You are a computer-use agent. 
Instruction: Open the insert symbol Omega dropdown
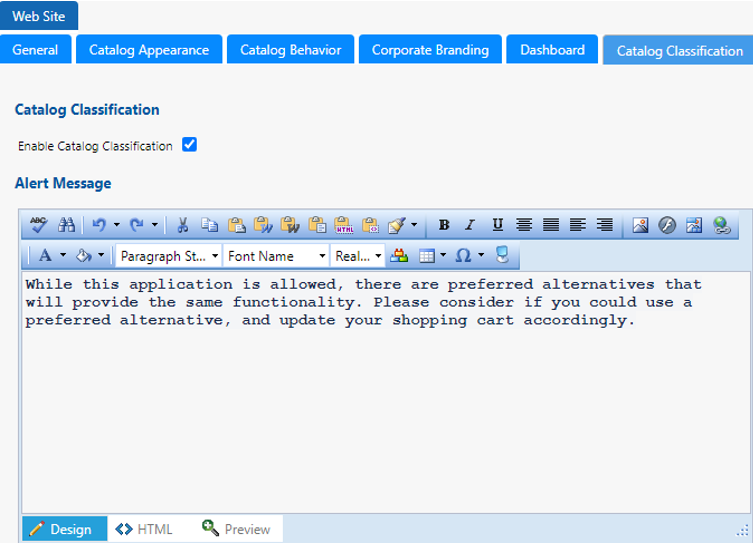pos(469,256)
